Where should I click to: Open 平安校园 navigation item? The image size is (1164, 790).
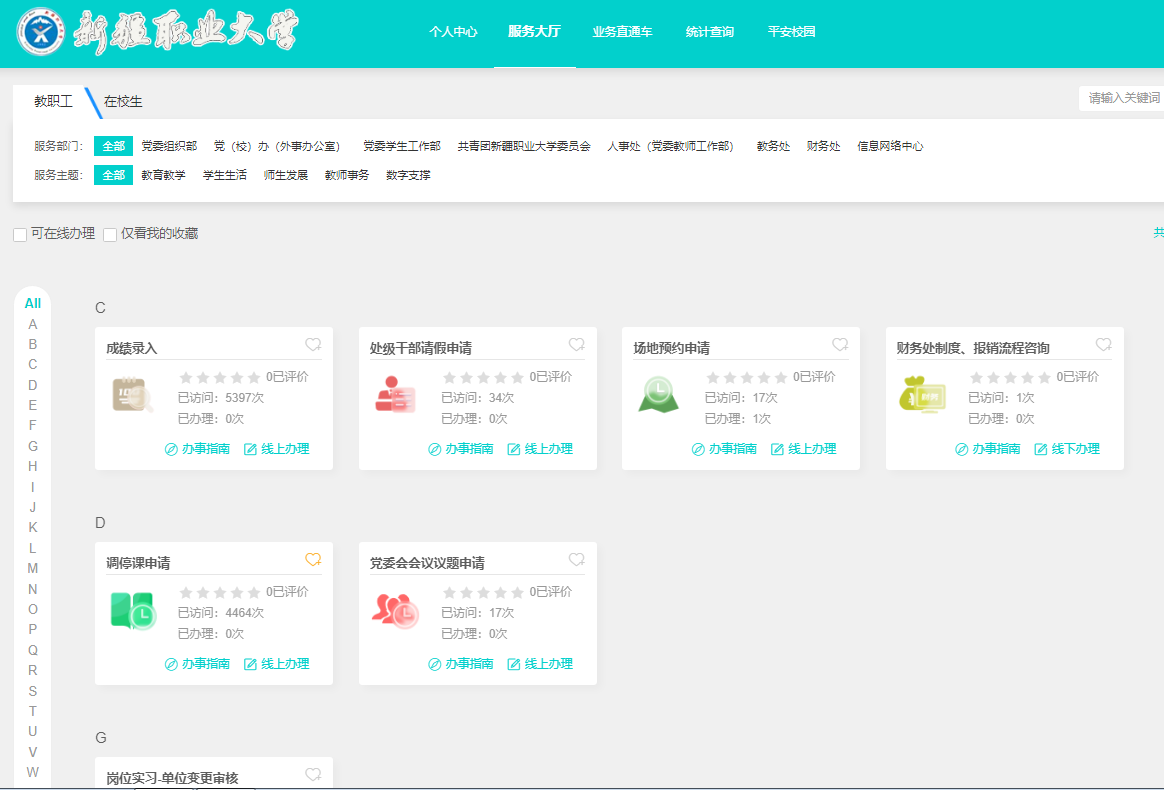(x=791, y=32)
